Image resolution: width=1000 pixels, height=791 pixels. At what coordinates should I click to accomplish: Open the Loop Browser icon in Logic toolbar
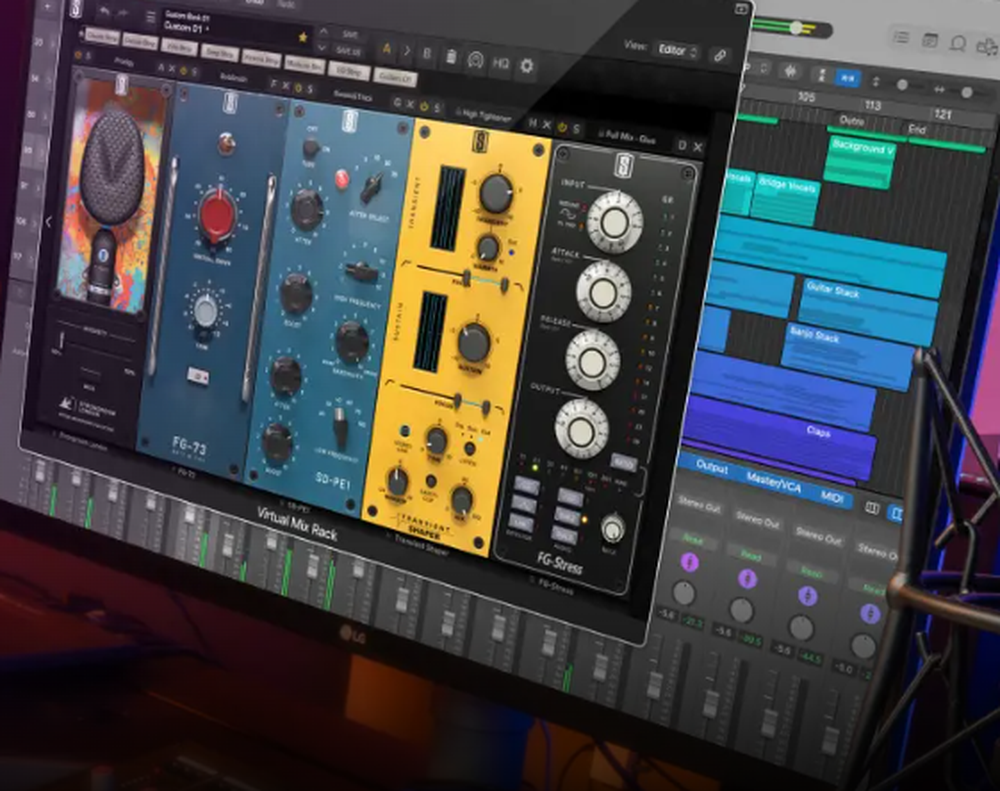[x=958, y=44]
